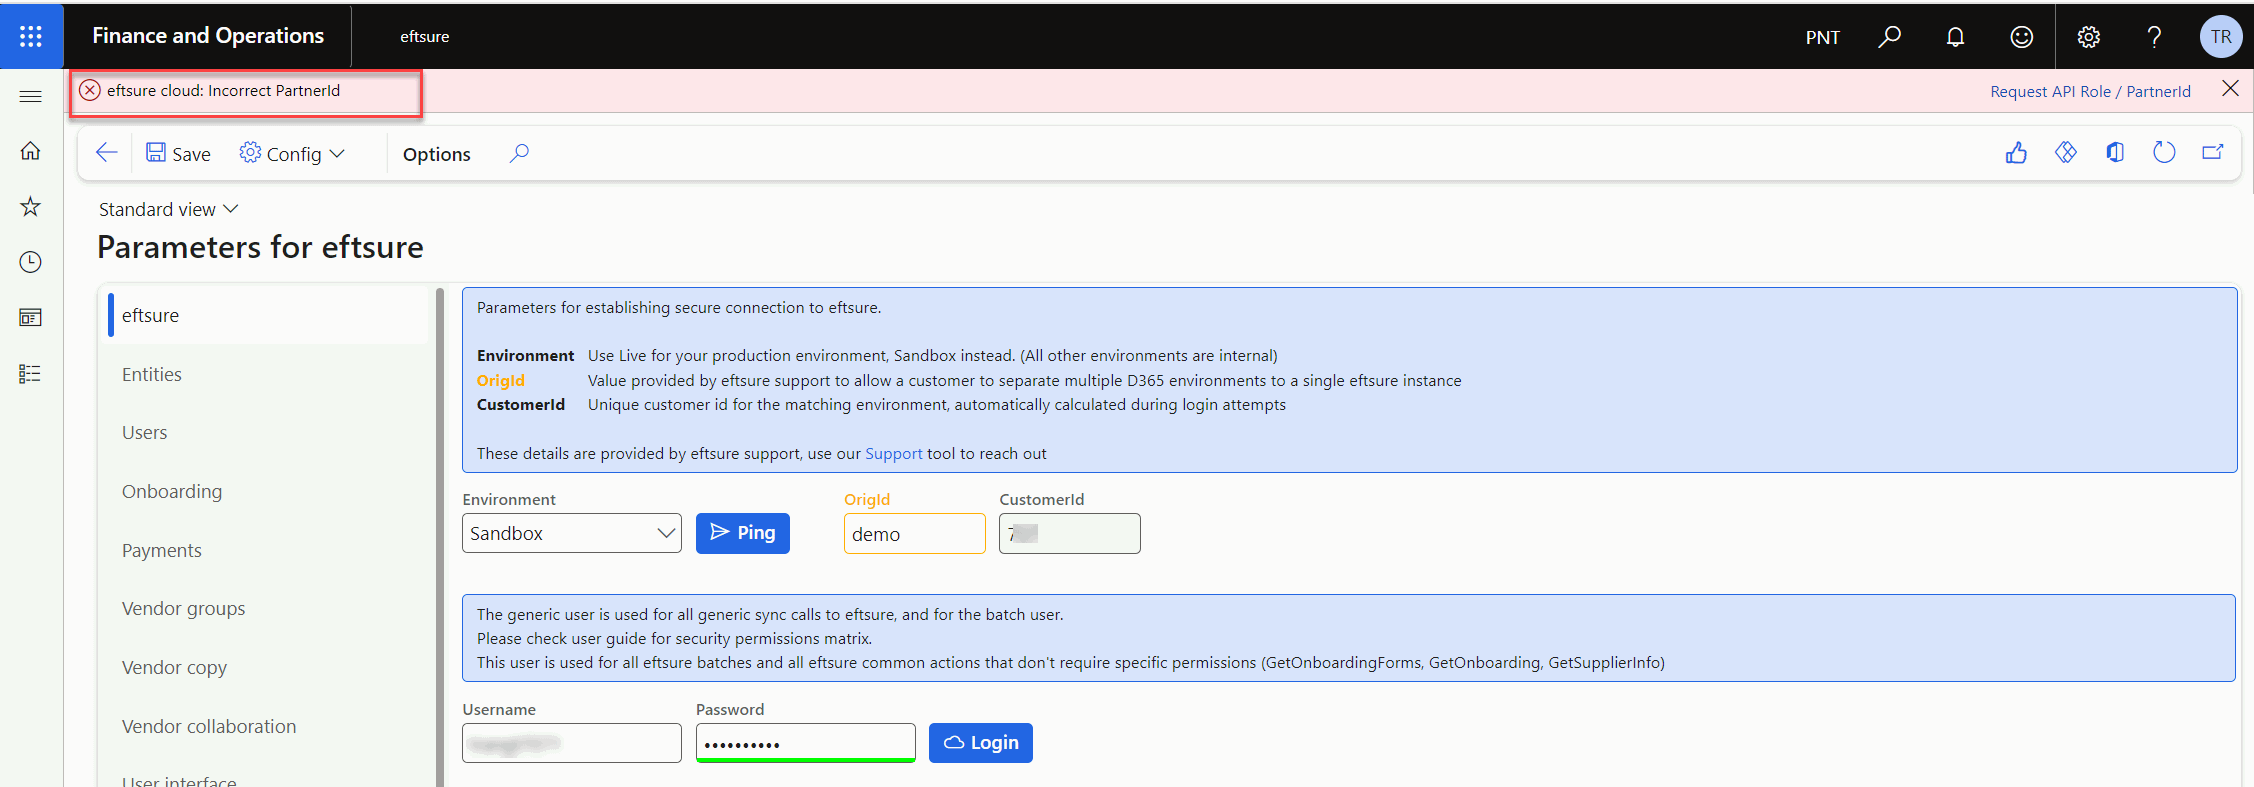Click the eftsure breadcrumb in top bar
Screen dimensions: 2254x787
coord(425,37)
